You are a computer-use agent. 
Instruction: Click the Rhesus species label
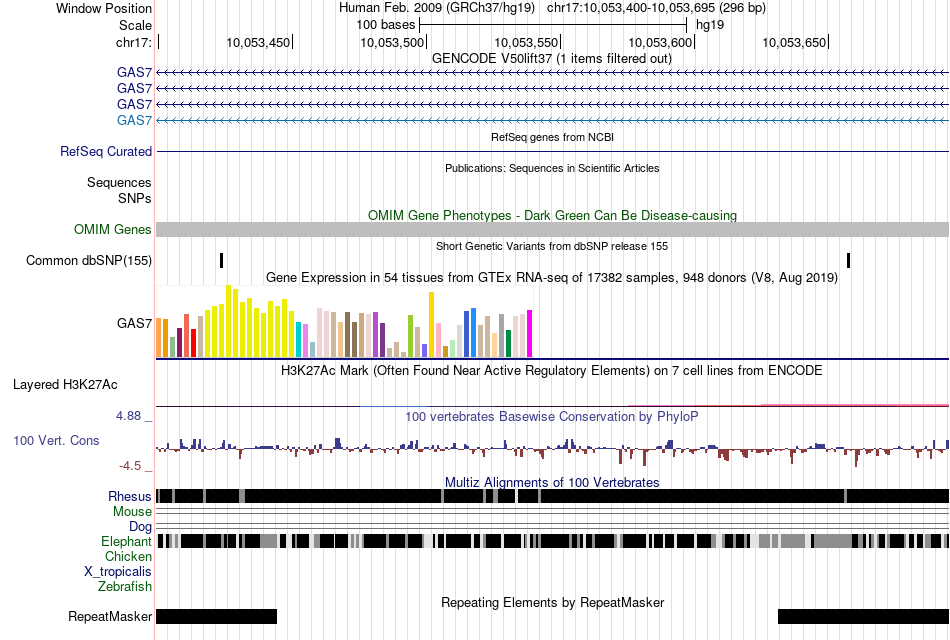pos(130,496)
